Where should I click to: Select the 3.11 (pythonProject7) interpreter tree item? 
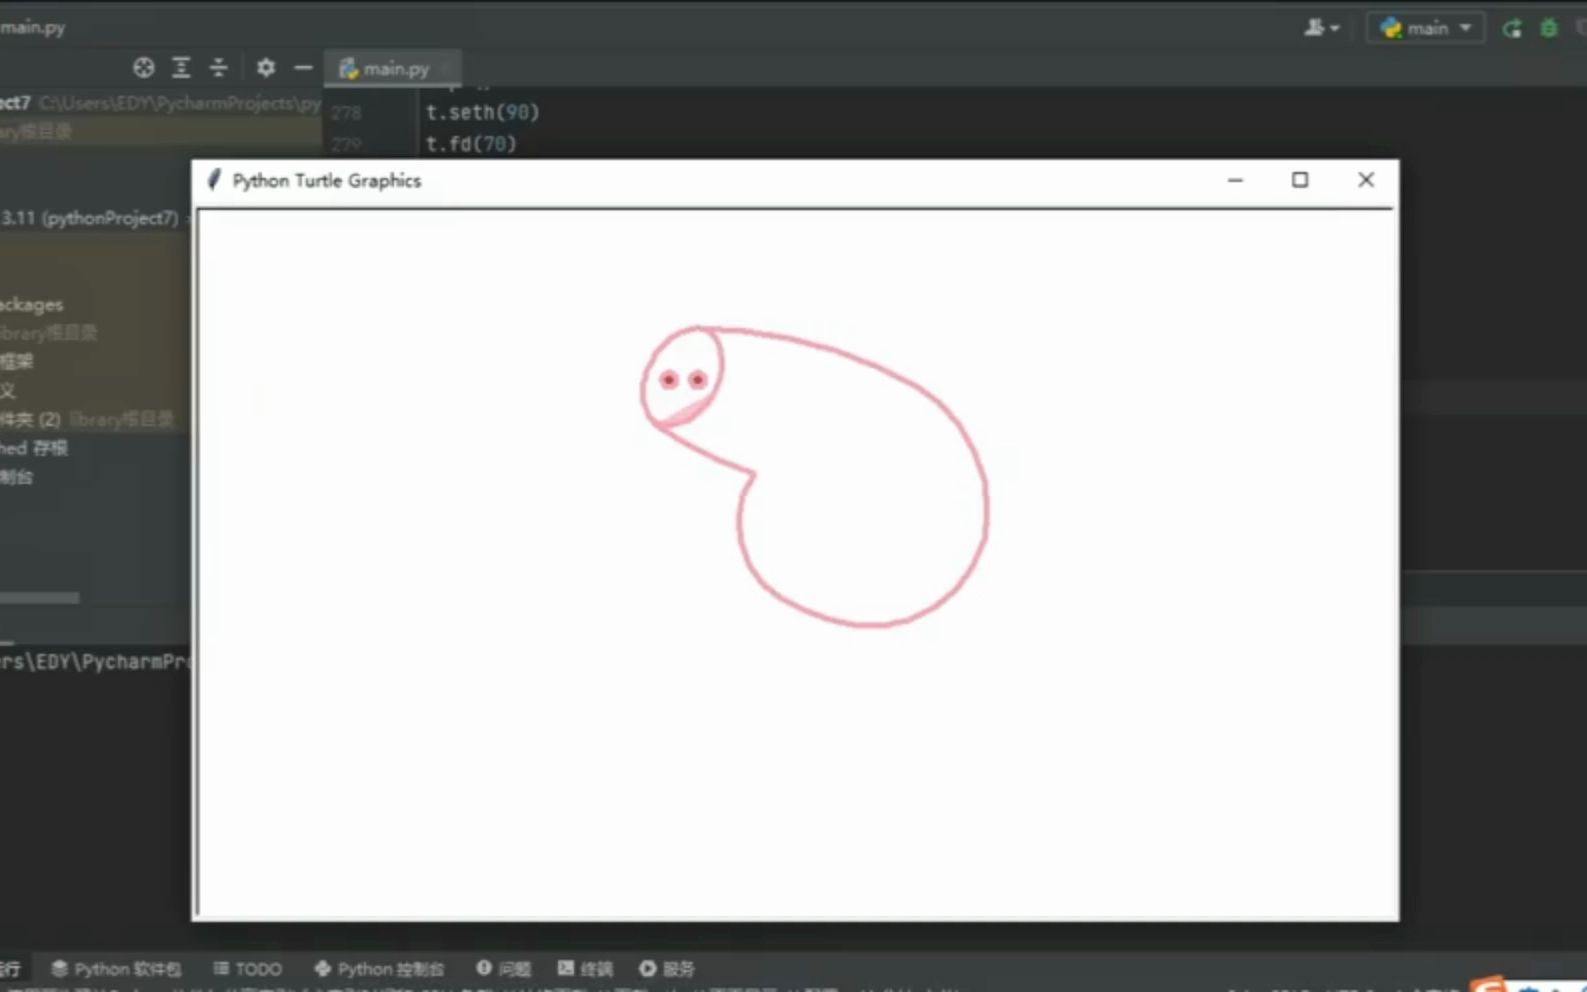click(x=89, y=218)
